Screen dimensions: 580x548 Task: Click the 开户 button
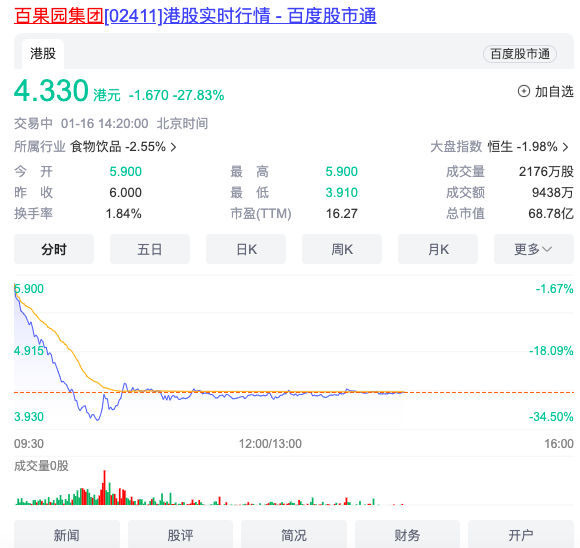coord(521,535)
